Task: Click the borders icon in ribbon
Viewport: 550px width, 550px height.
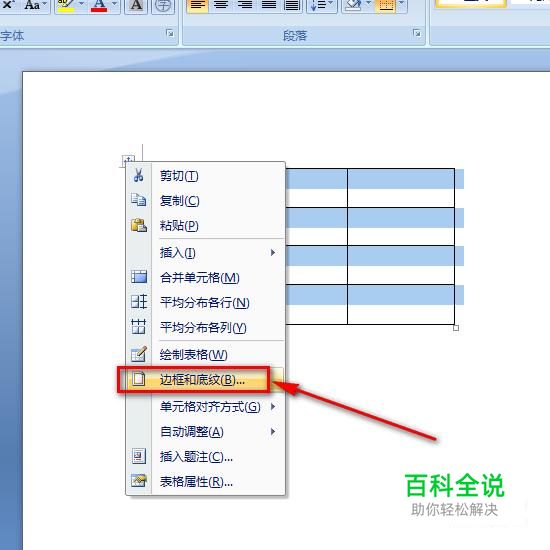Action: click(x=386, y=5)
